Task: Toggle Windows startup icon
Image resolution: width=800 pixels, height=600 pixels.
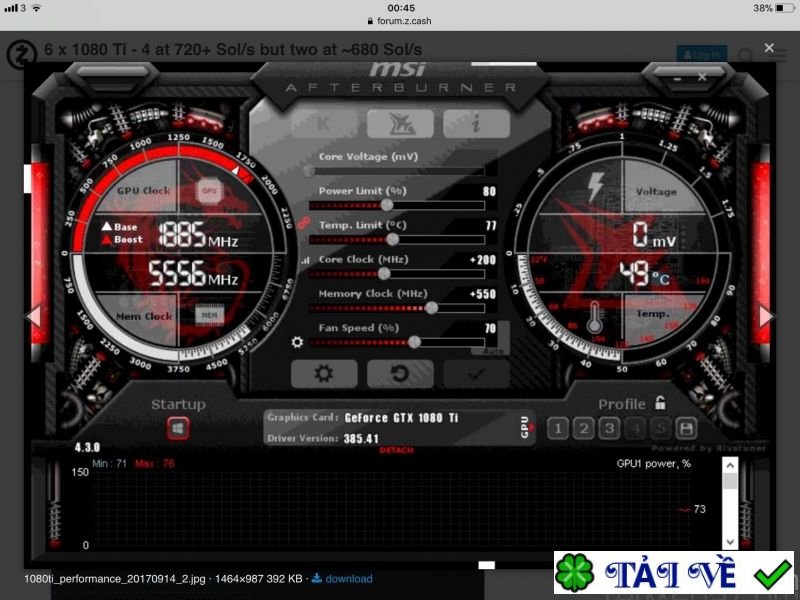Action: (178, 429)
